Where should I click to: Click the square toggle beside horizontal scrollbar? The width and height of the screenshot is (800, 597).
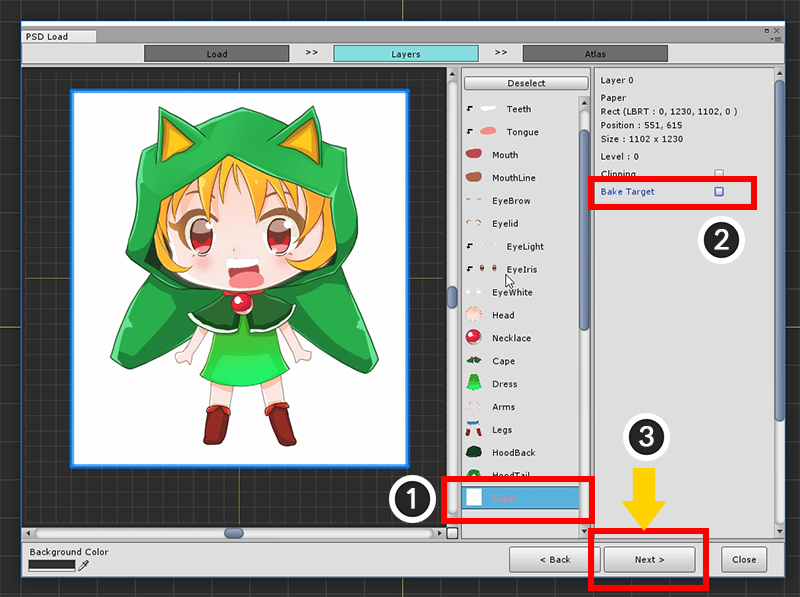[452, 533]
